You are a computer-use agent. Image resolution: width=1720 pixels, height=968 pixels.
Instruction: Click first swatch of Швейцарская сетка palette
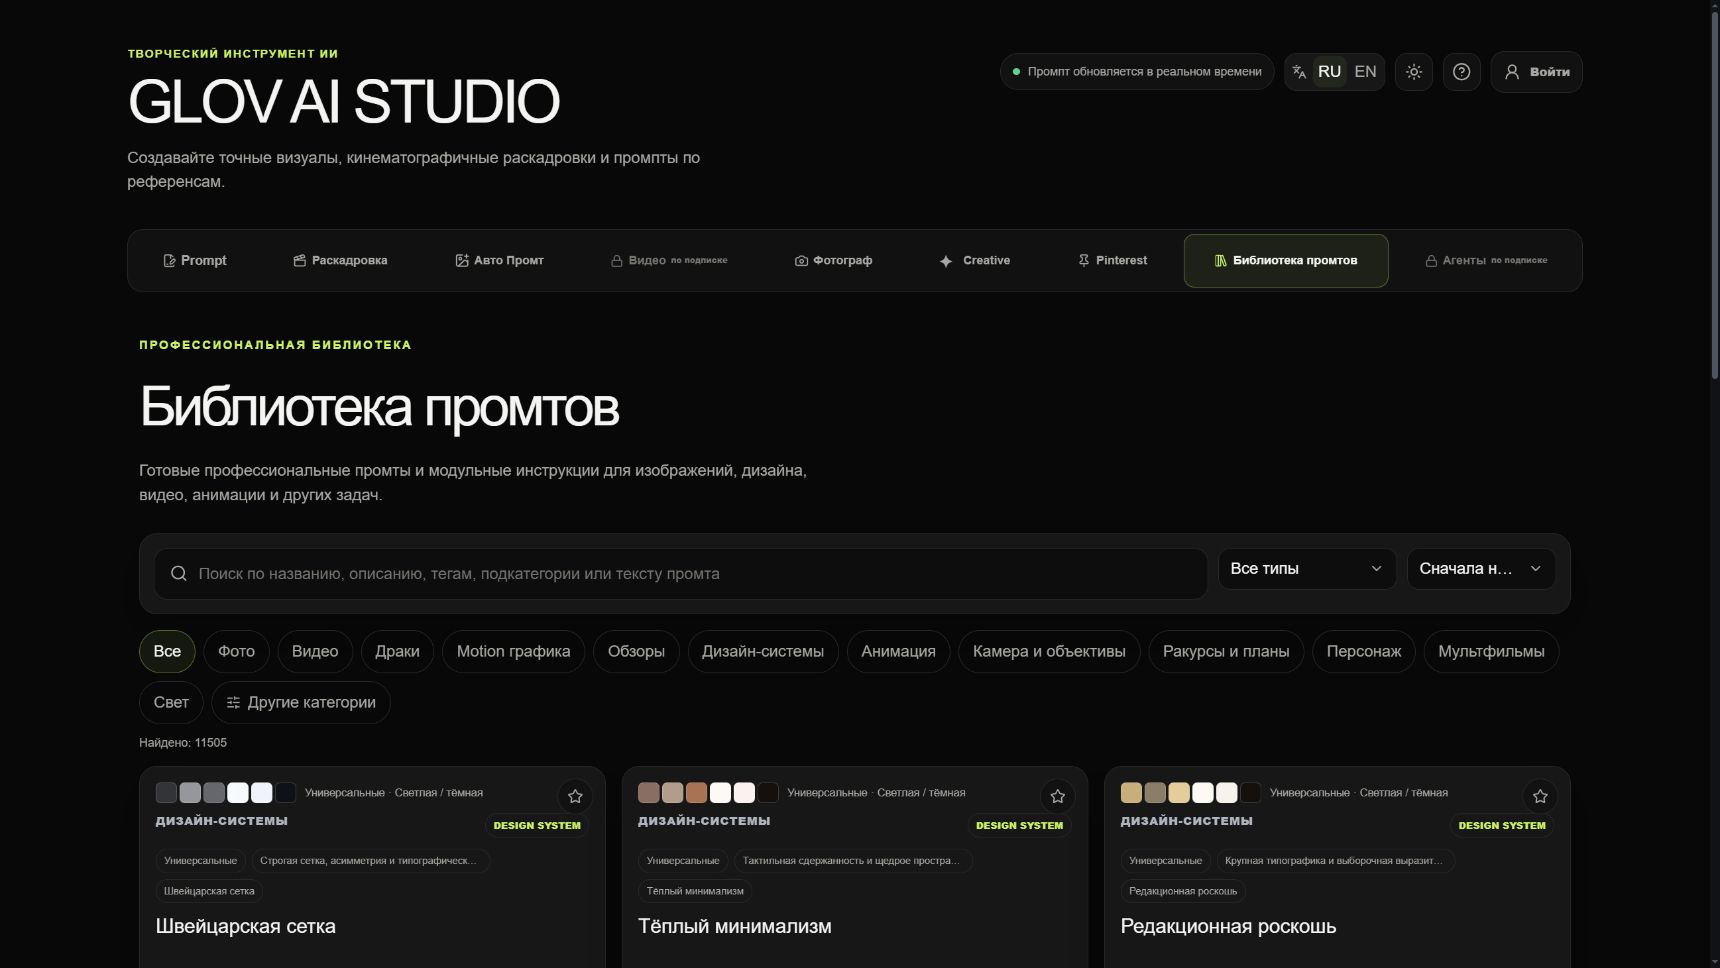(x=166, y=793)
